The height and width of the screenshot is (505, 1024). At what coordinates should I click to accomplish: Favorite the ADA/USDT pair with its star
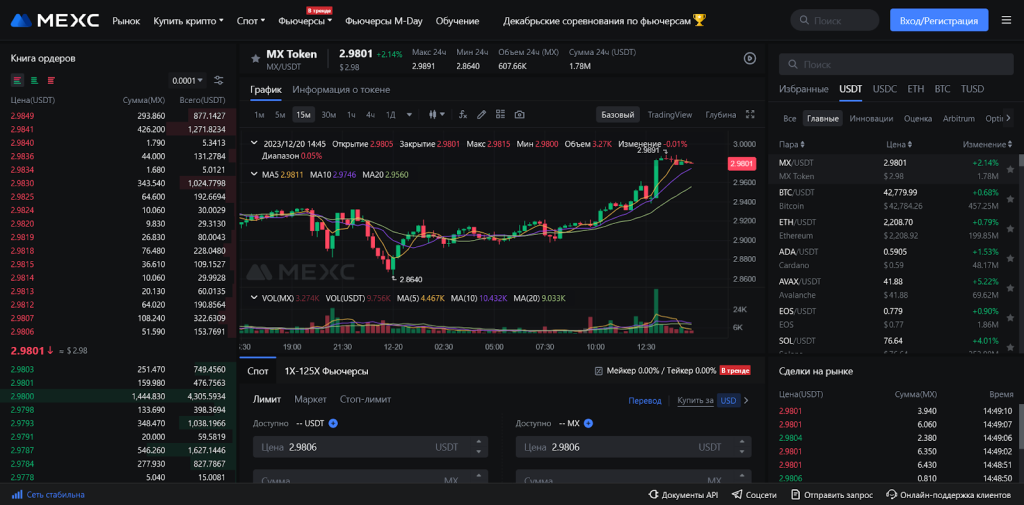[x=1010, y=258]
